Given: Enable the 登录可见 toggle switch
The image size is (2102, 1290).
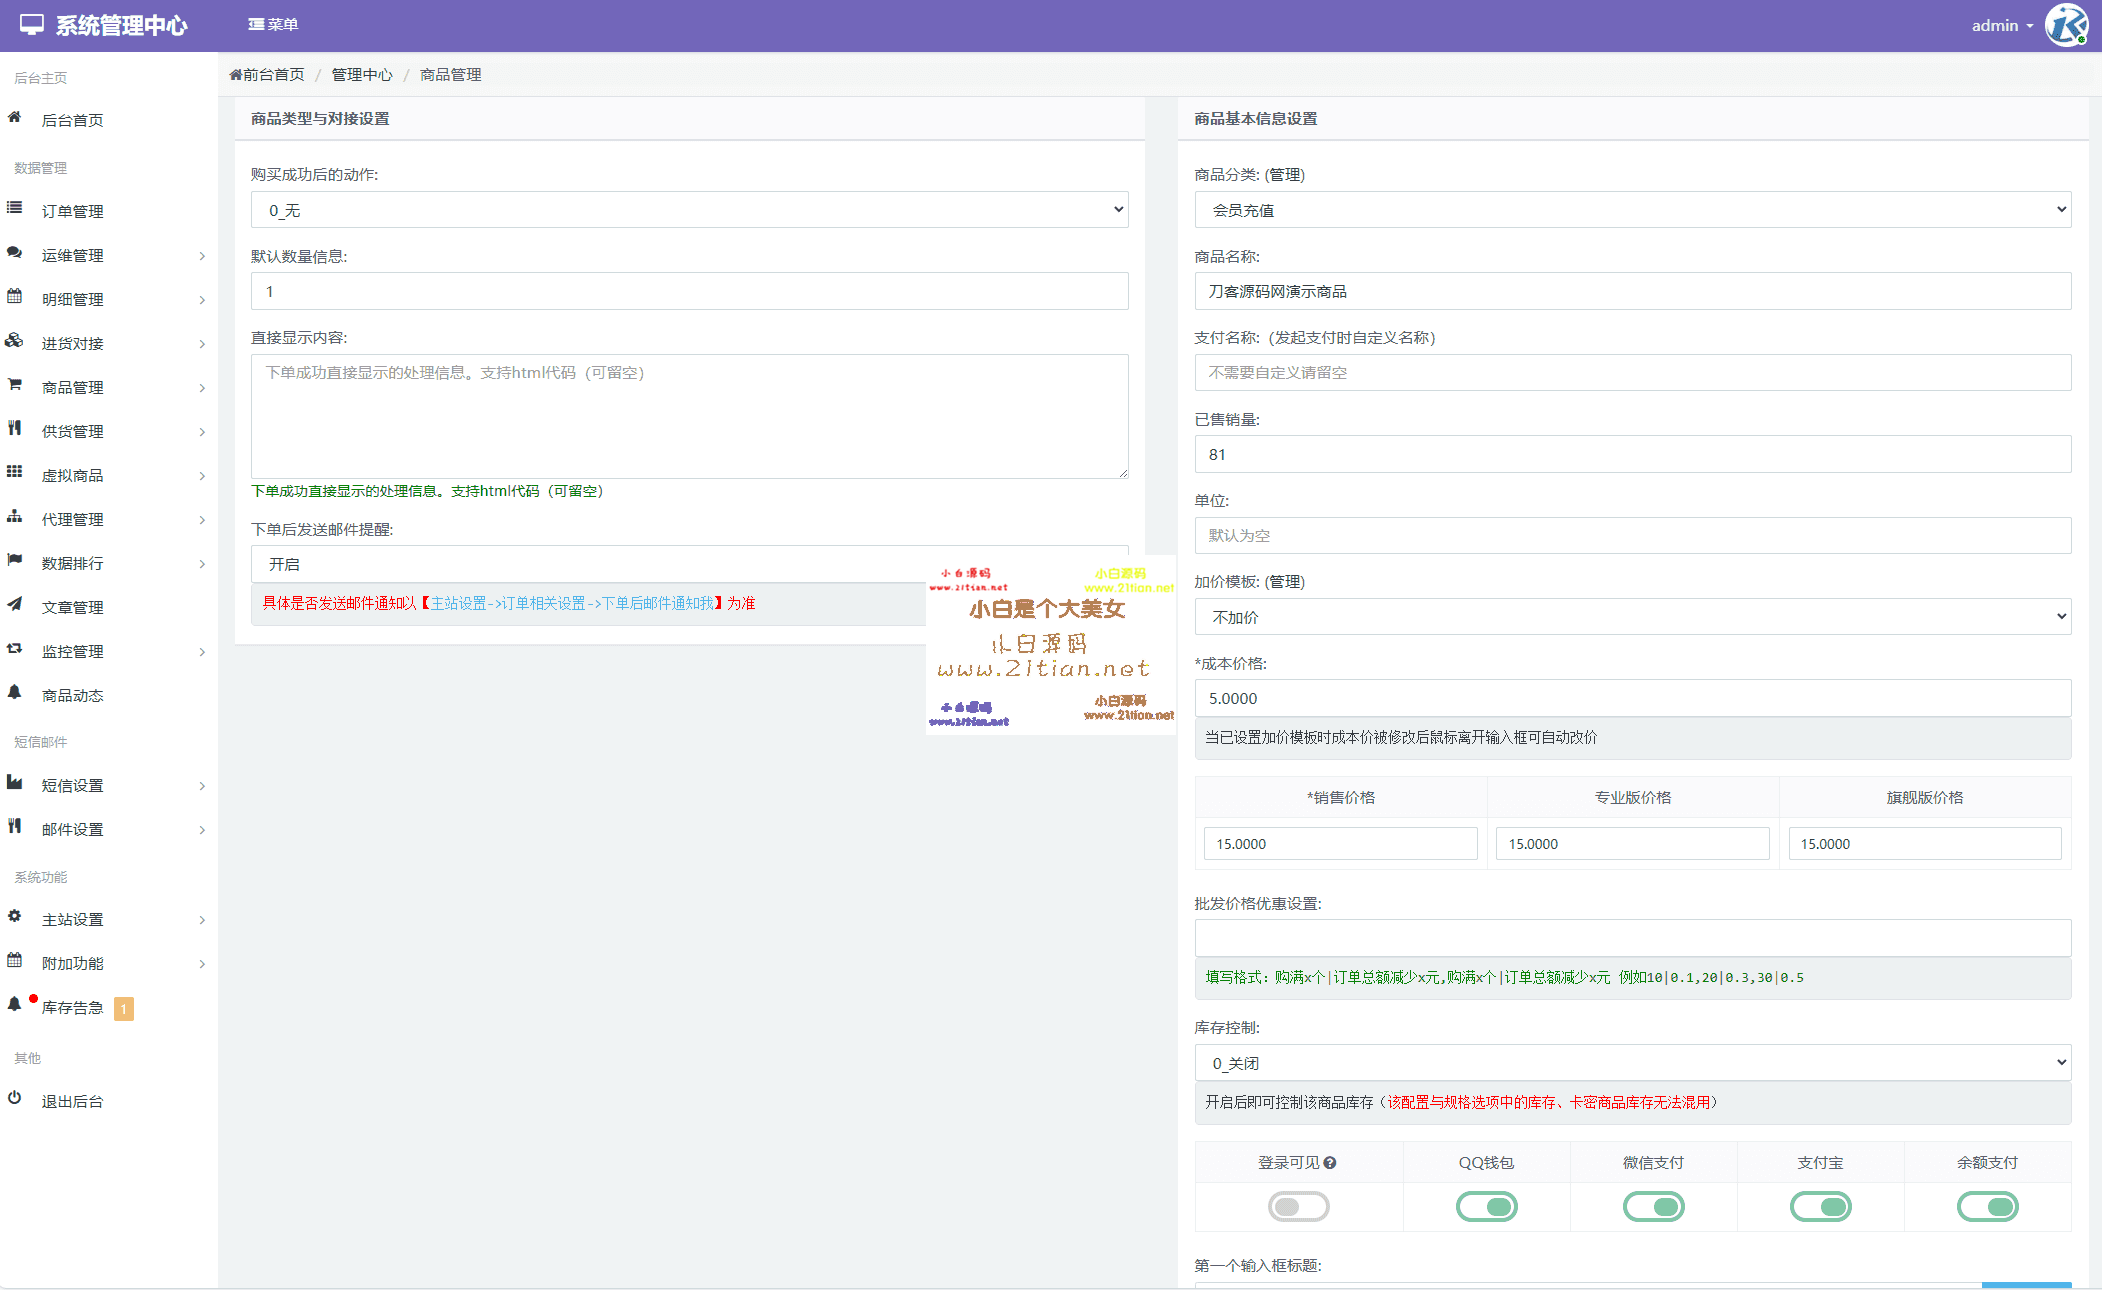Looking at the screenshot, I should (x=1298, y=1207).
